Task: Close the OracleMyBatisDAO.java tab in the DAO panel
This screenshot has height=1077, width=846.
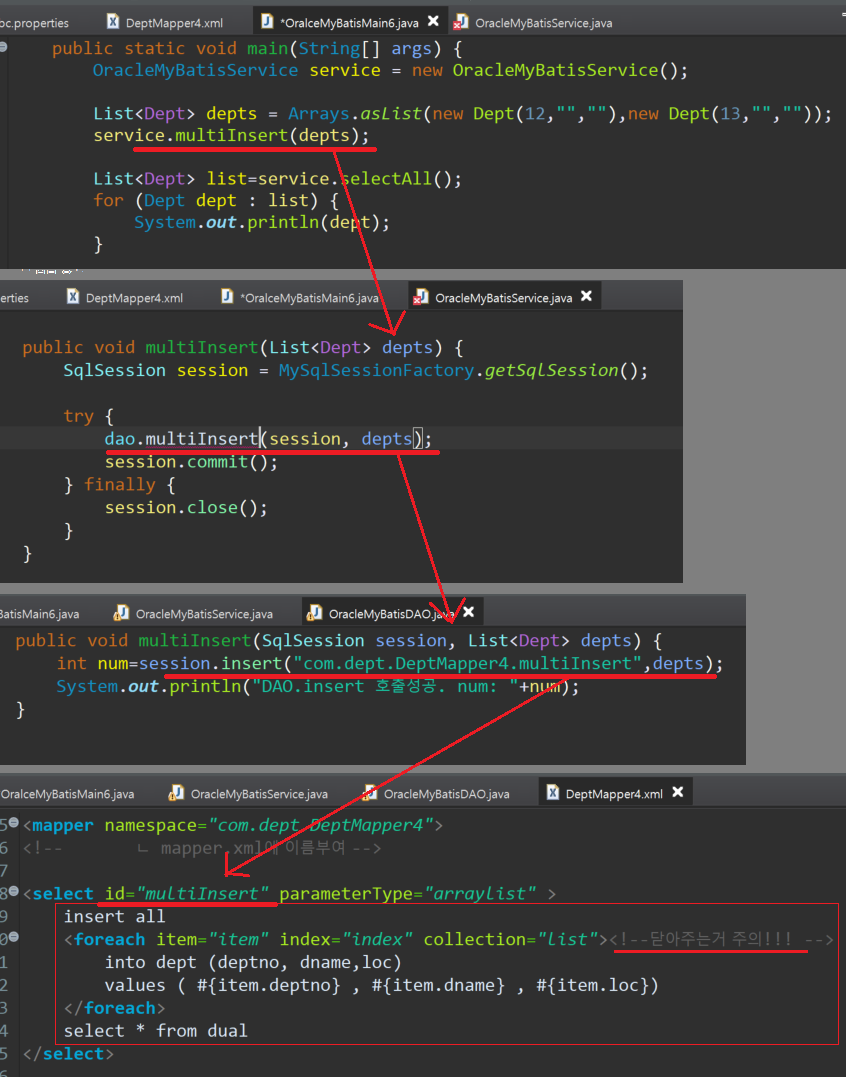Action: point(468,611)
